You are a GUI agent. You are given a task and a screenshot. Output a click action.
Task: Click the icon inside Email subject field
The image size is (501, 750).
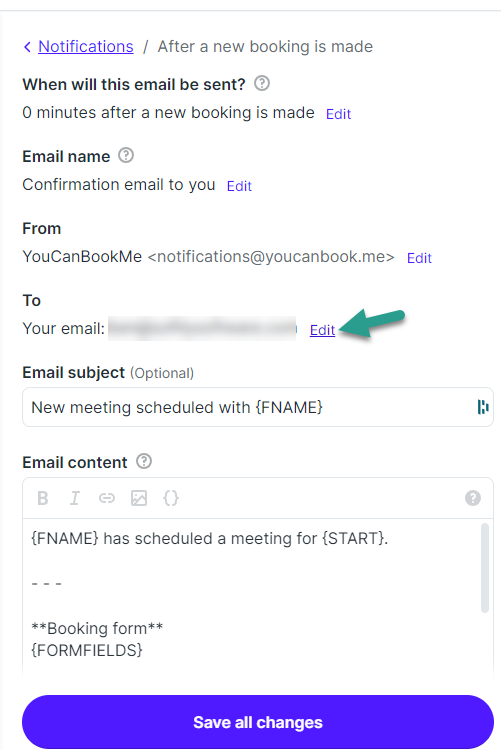(x=483, y=407)
